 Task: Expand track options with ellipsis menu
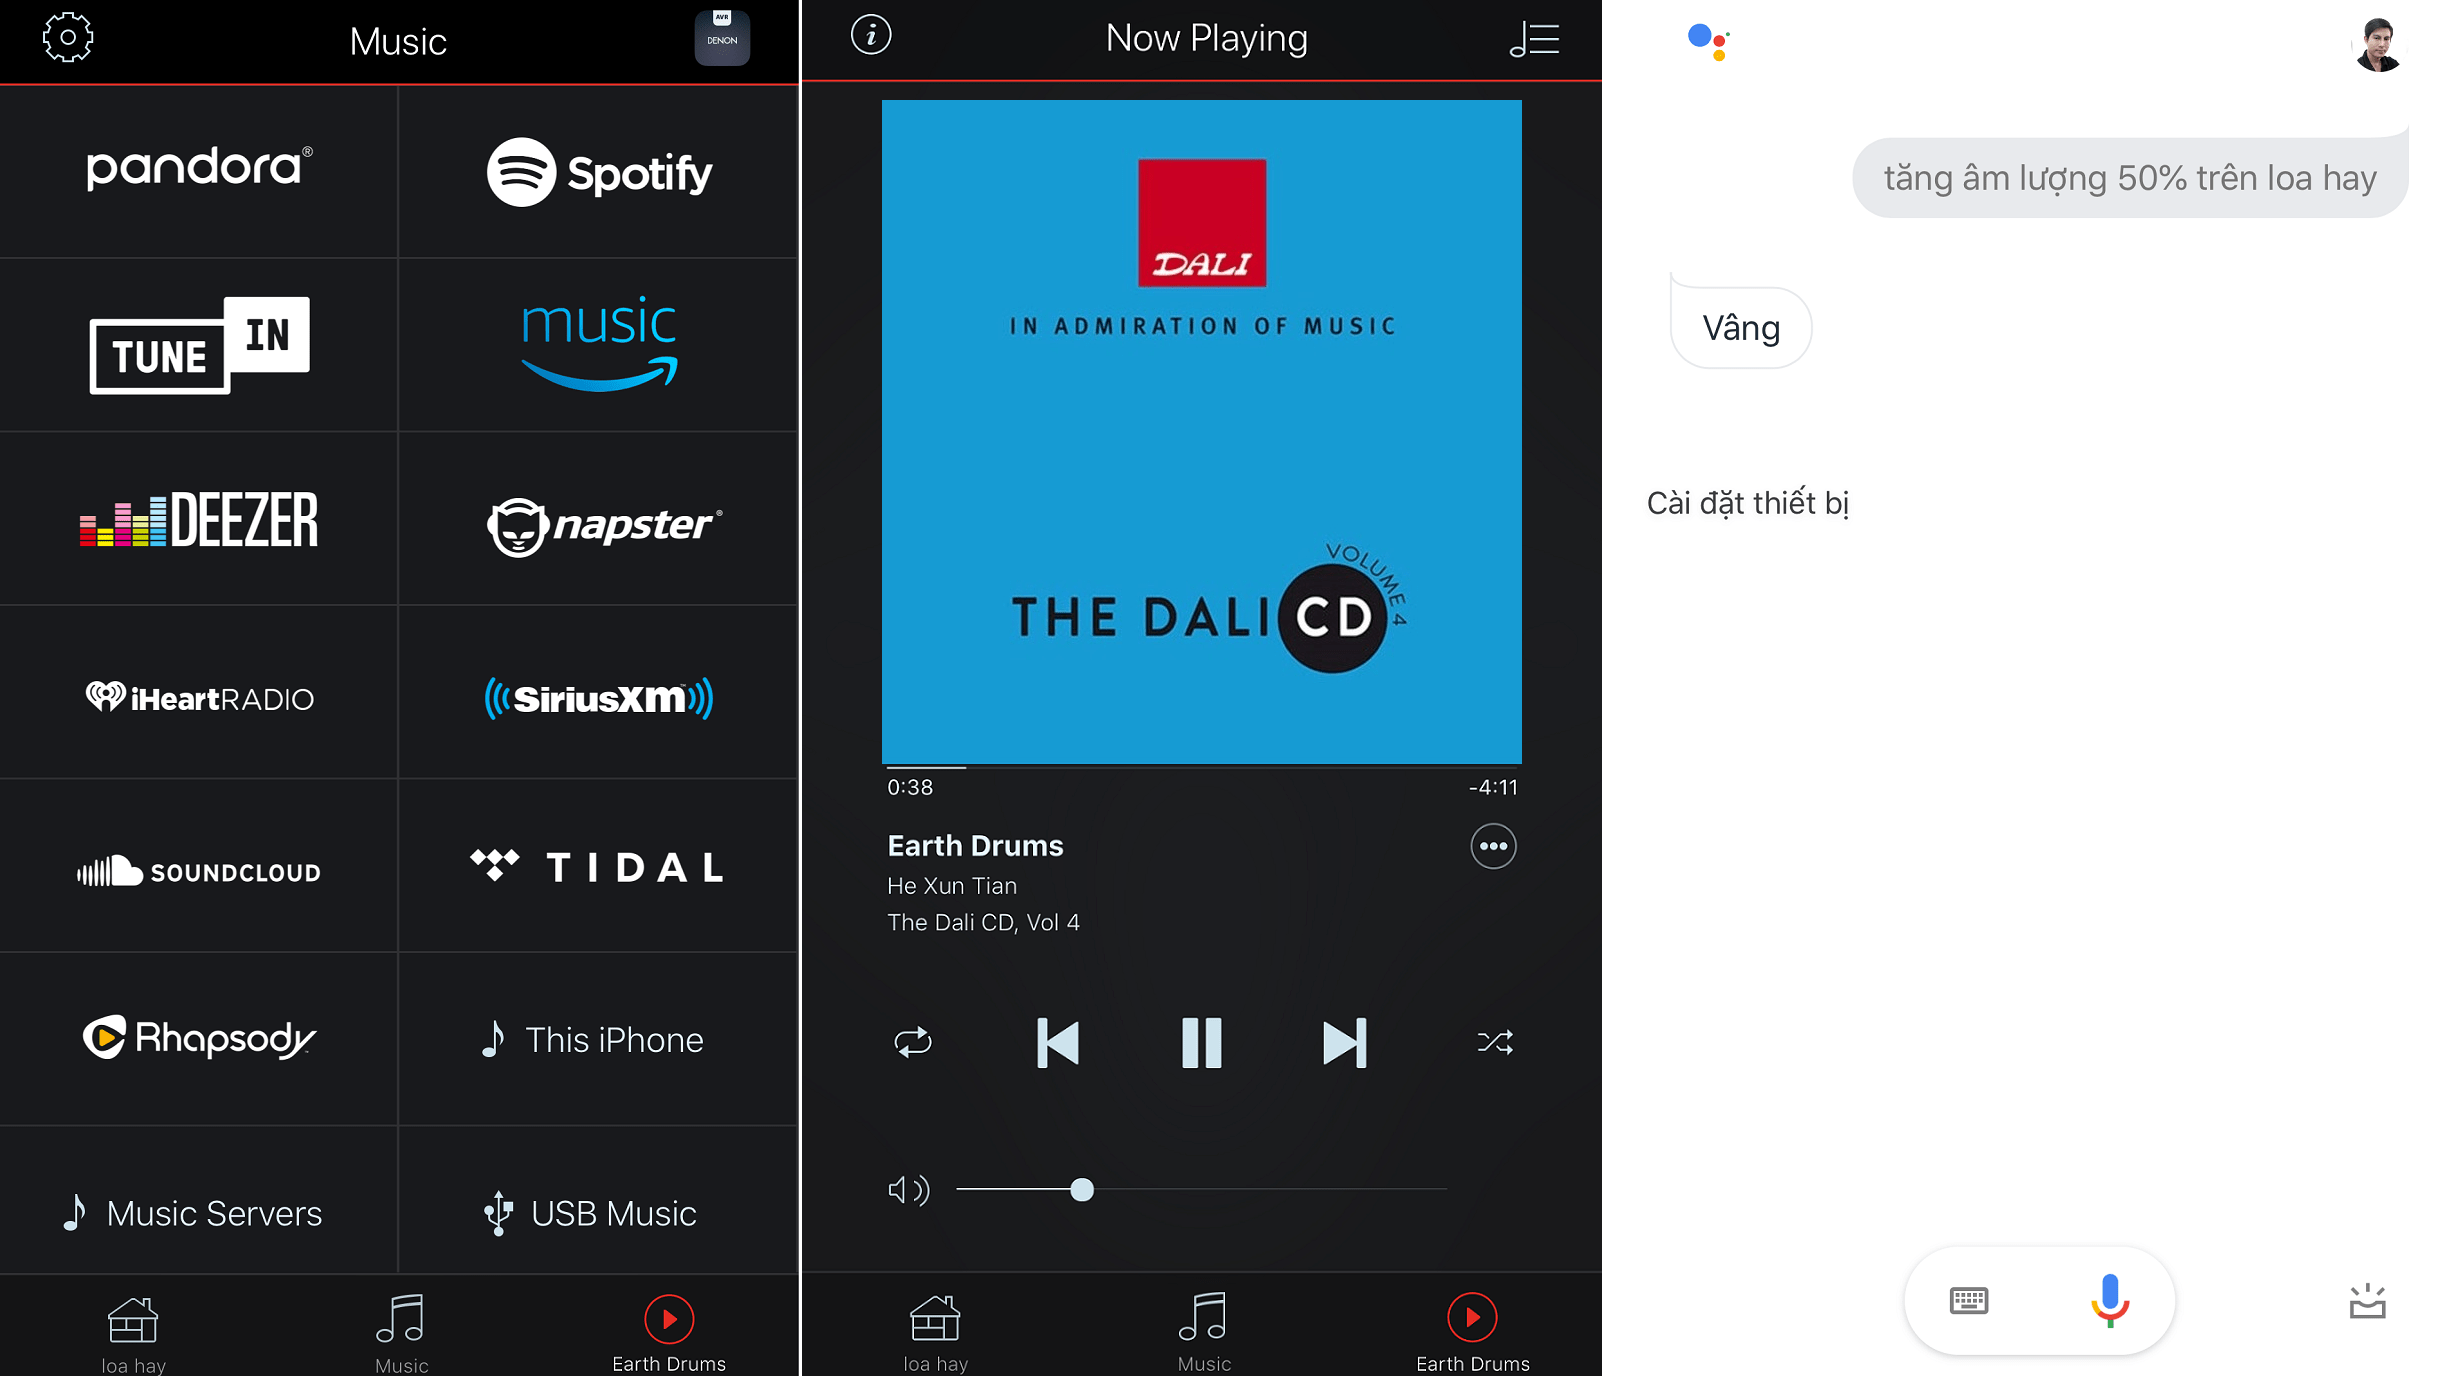tap(1491, 846)
